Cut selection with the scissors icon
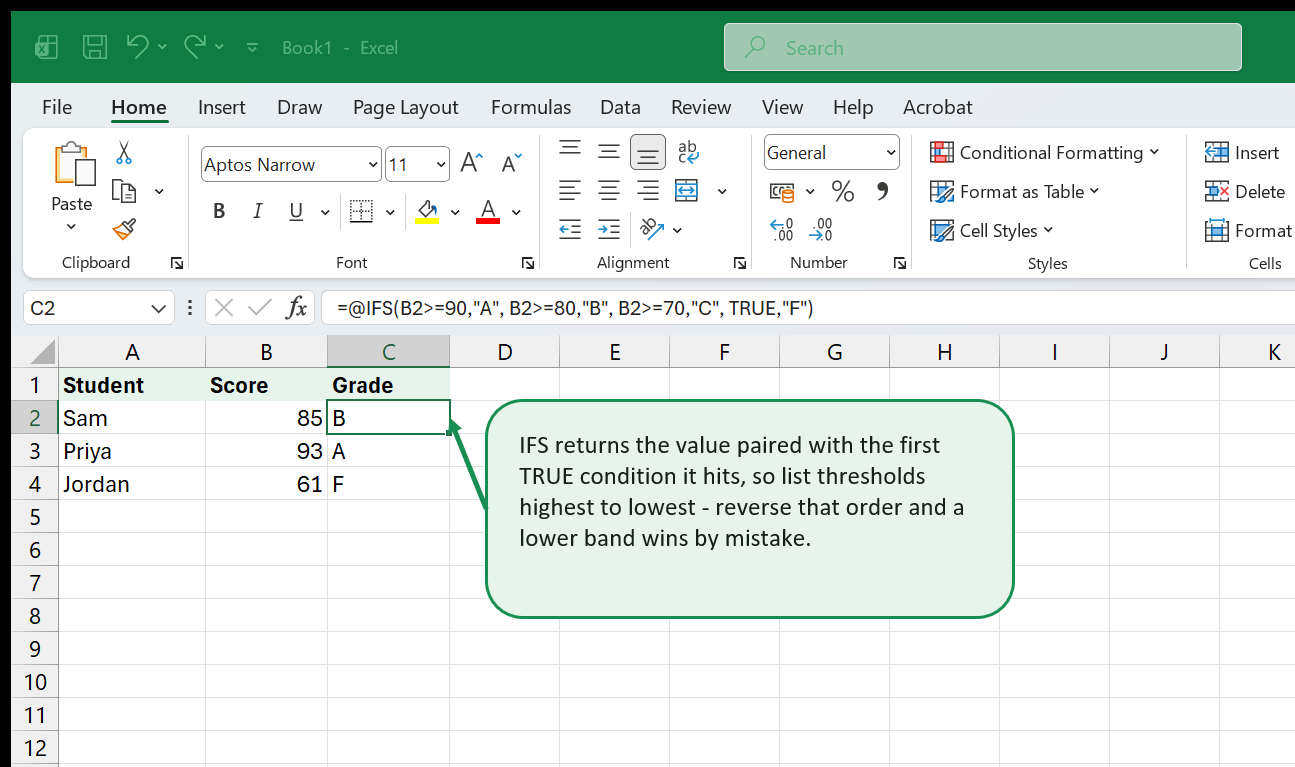This screenshot has height=767, width=1295. 124,153
